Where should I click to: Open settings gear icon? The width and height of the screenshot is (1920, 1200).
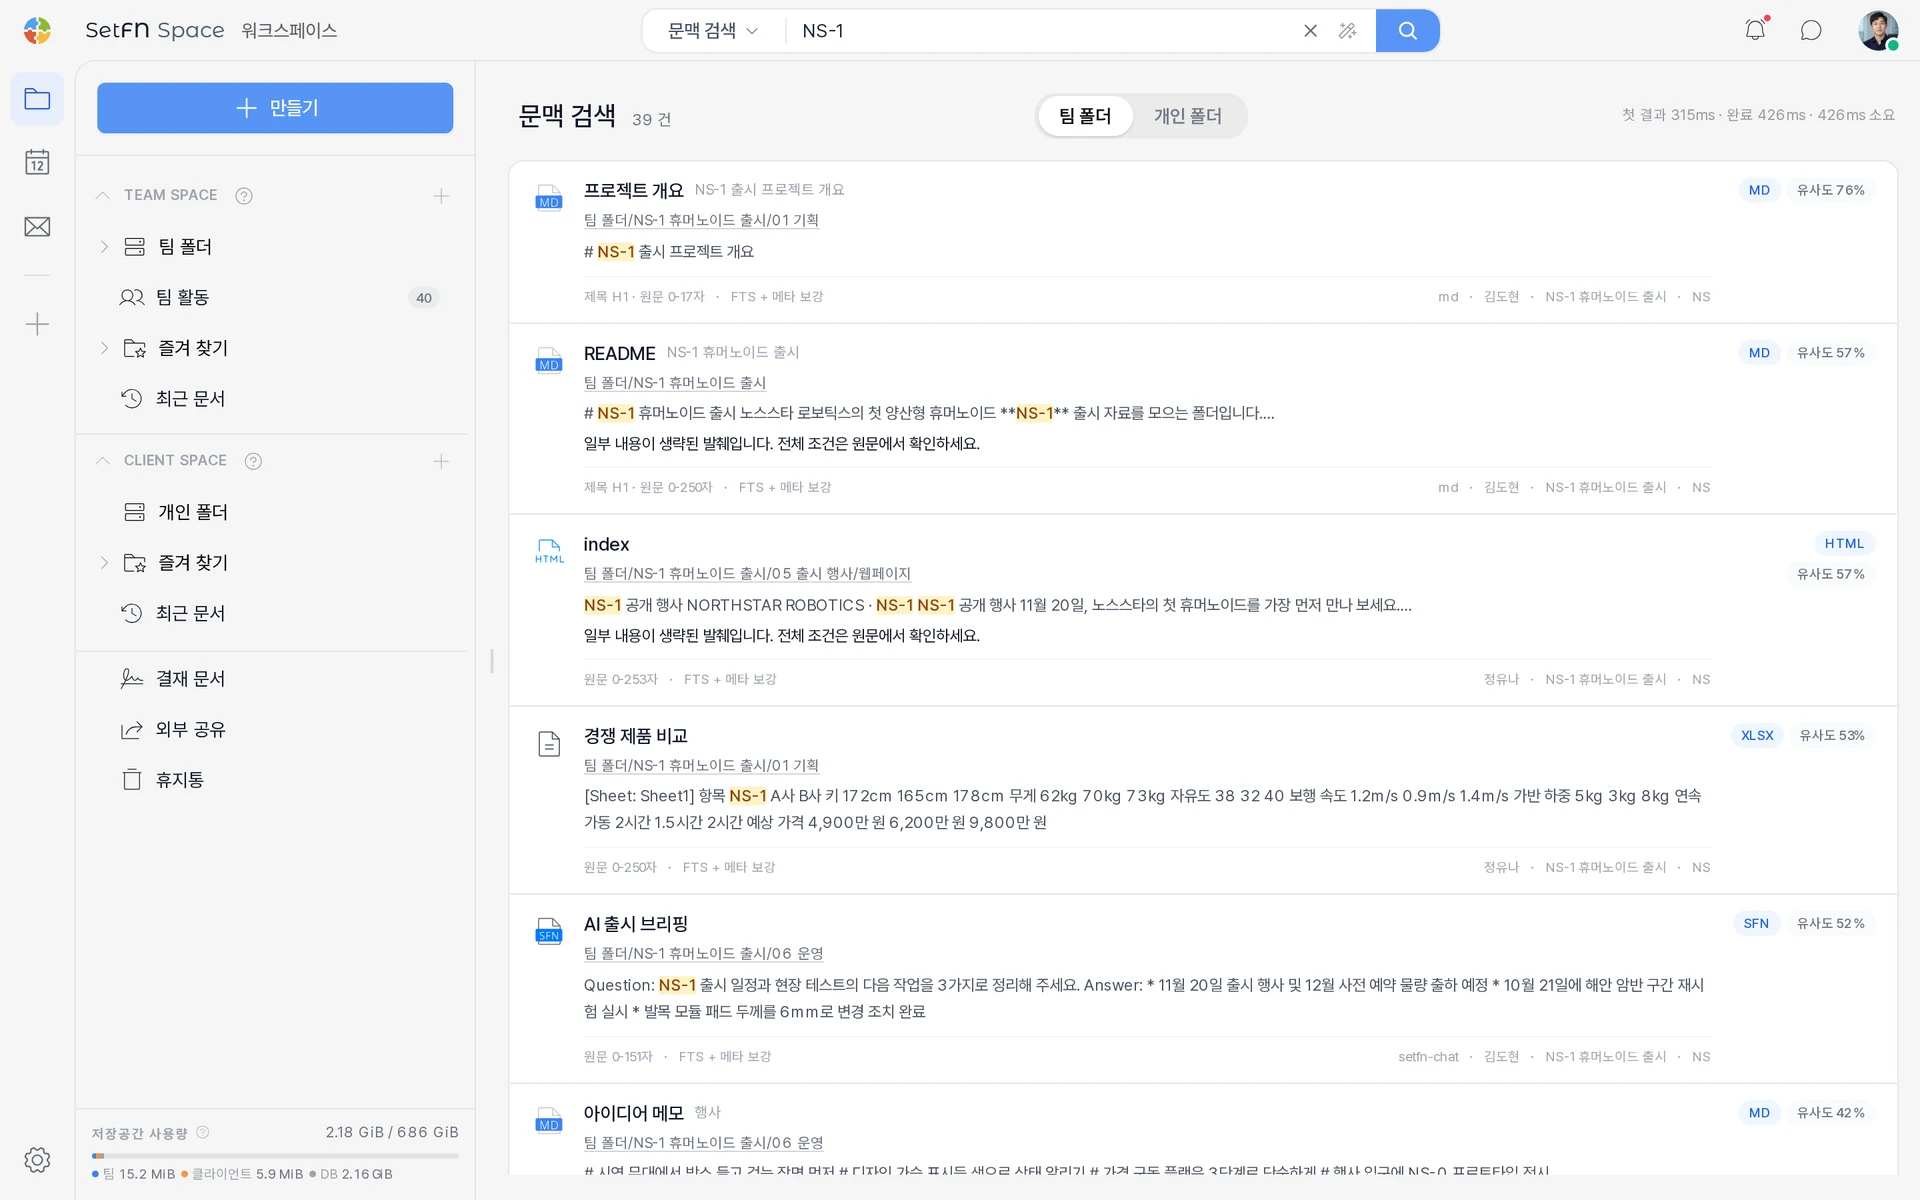point(37,1160)
